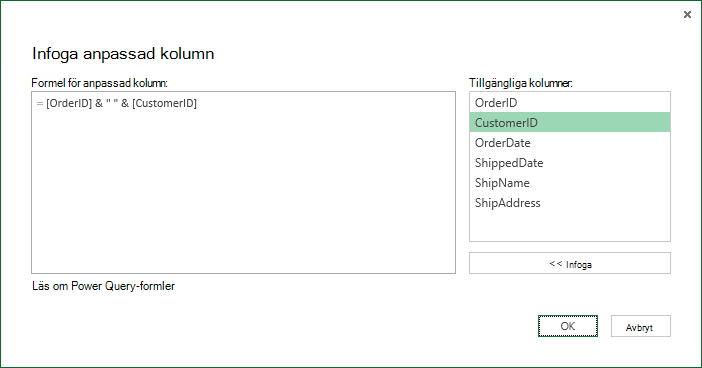Select OrderID in available columns list
Image resolution: width=702 pixels, height=368 pixels.
click(569, 103)
